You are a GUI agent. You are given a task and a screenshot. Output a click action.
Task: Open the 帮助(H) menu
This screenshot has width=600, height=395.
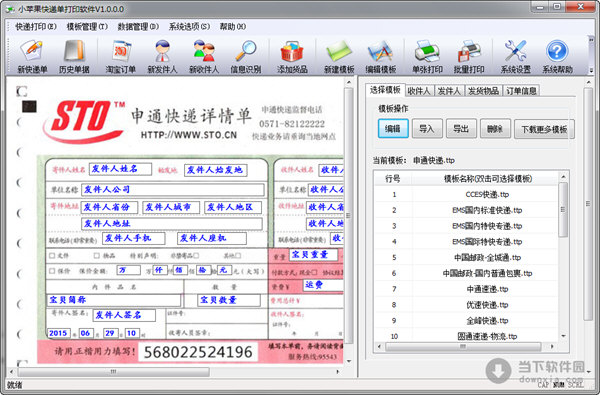coord(233,26)
